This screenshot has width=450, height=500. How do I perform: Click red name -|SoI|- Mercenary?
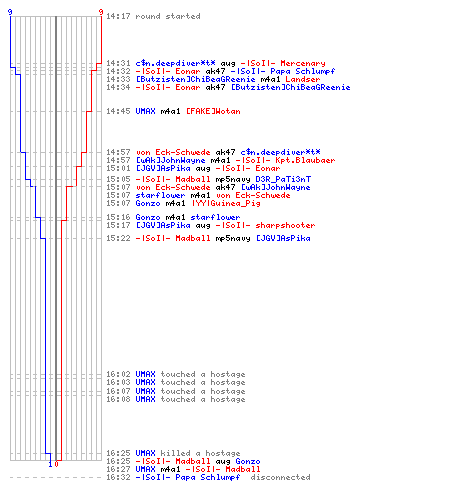[x=283, y=63]
